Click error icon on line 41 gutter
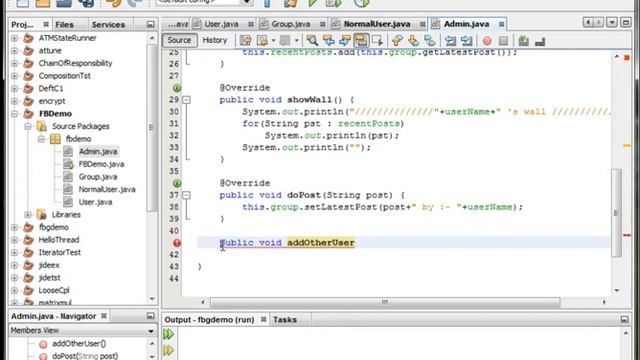The width and height of the screenshot is (640, 360). pos(177,243)
